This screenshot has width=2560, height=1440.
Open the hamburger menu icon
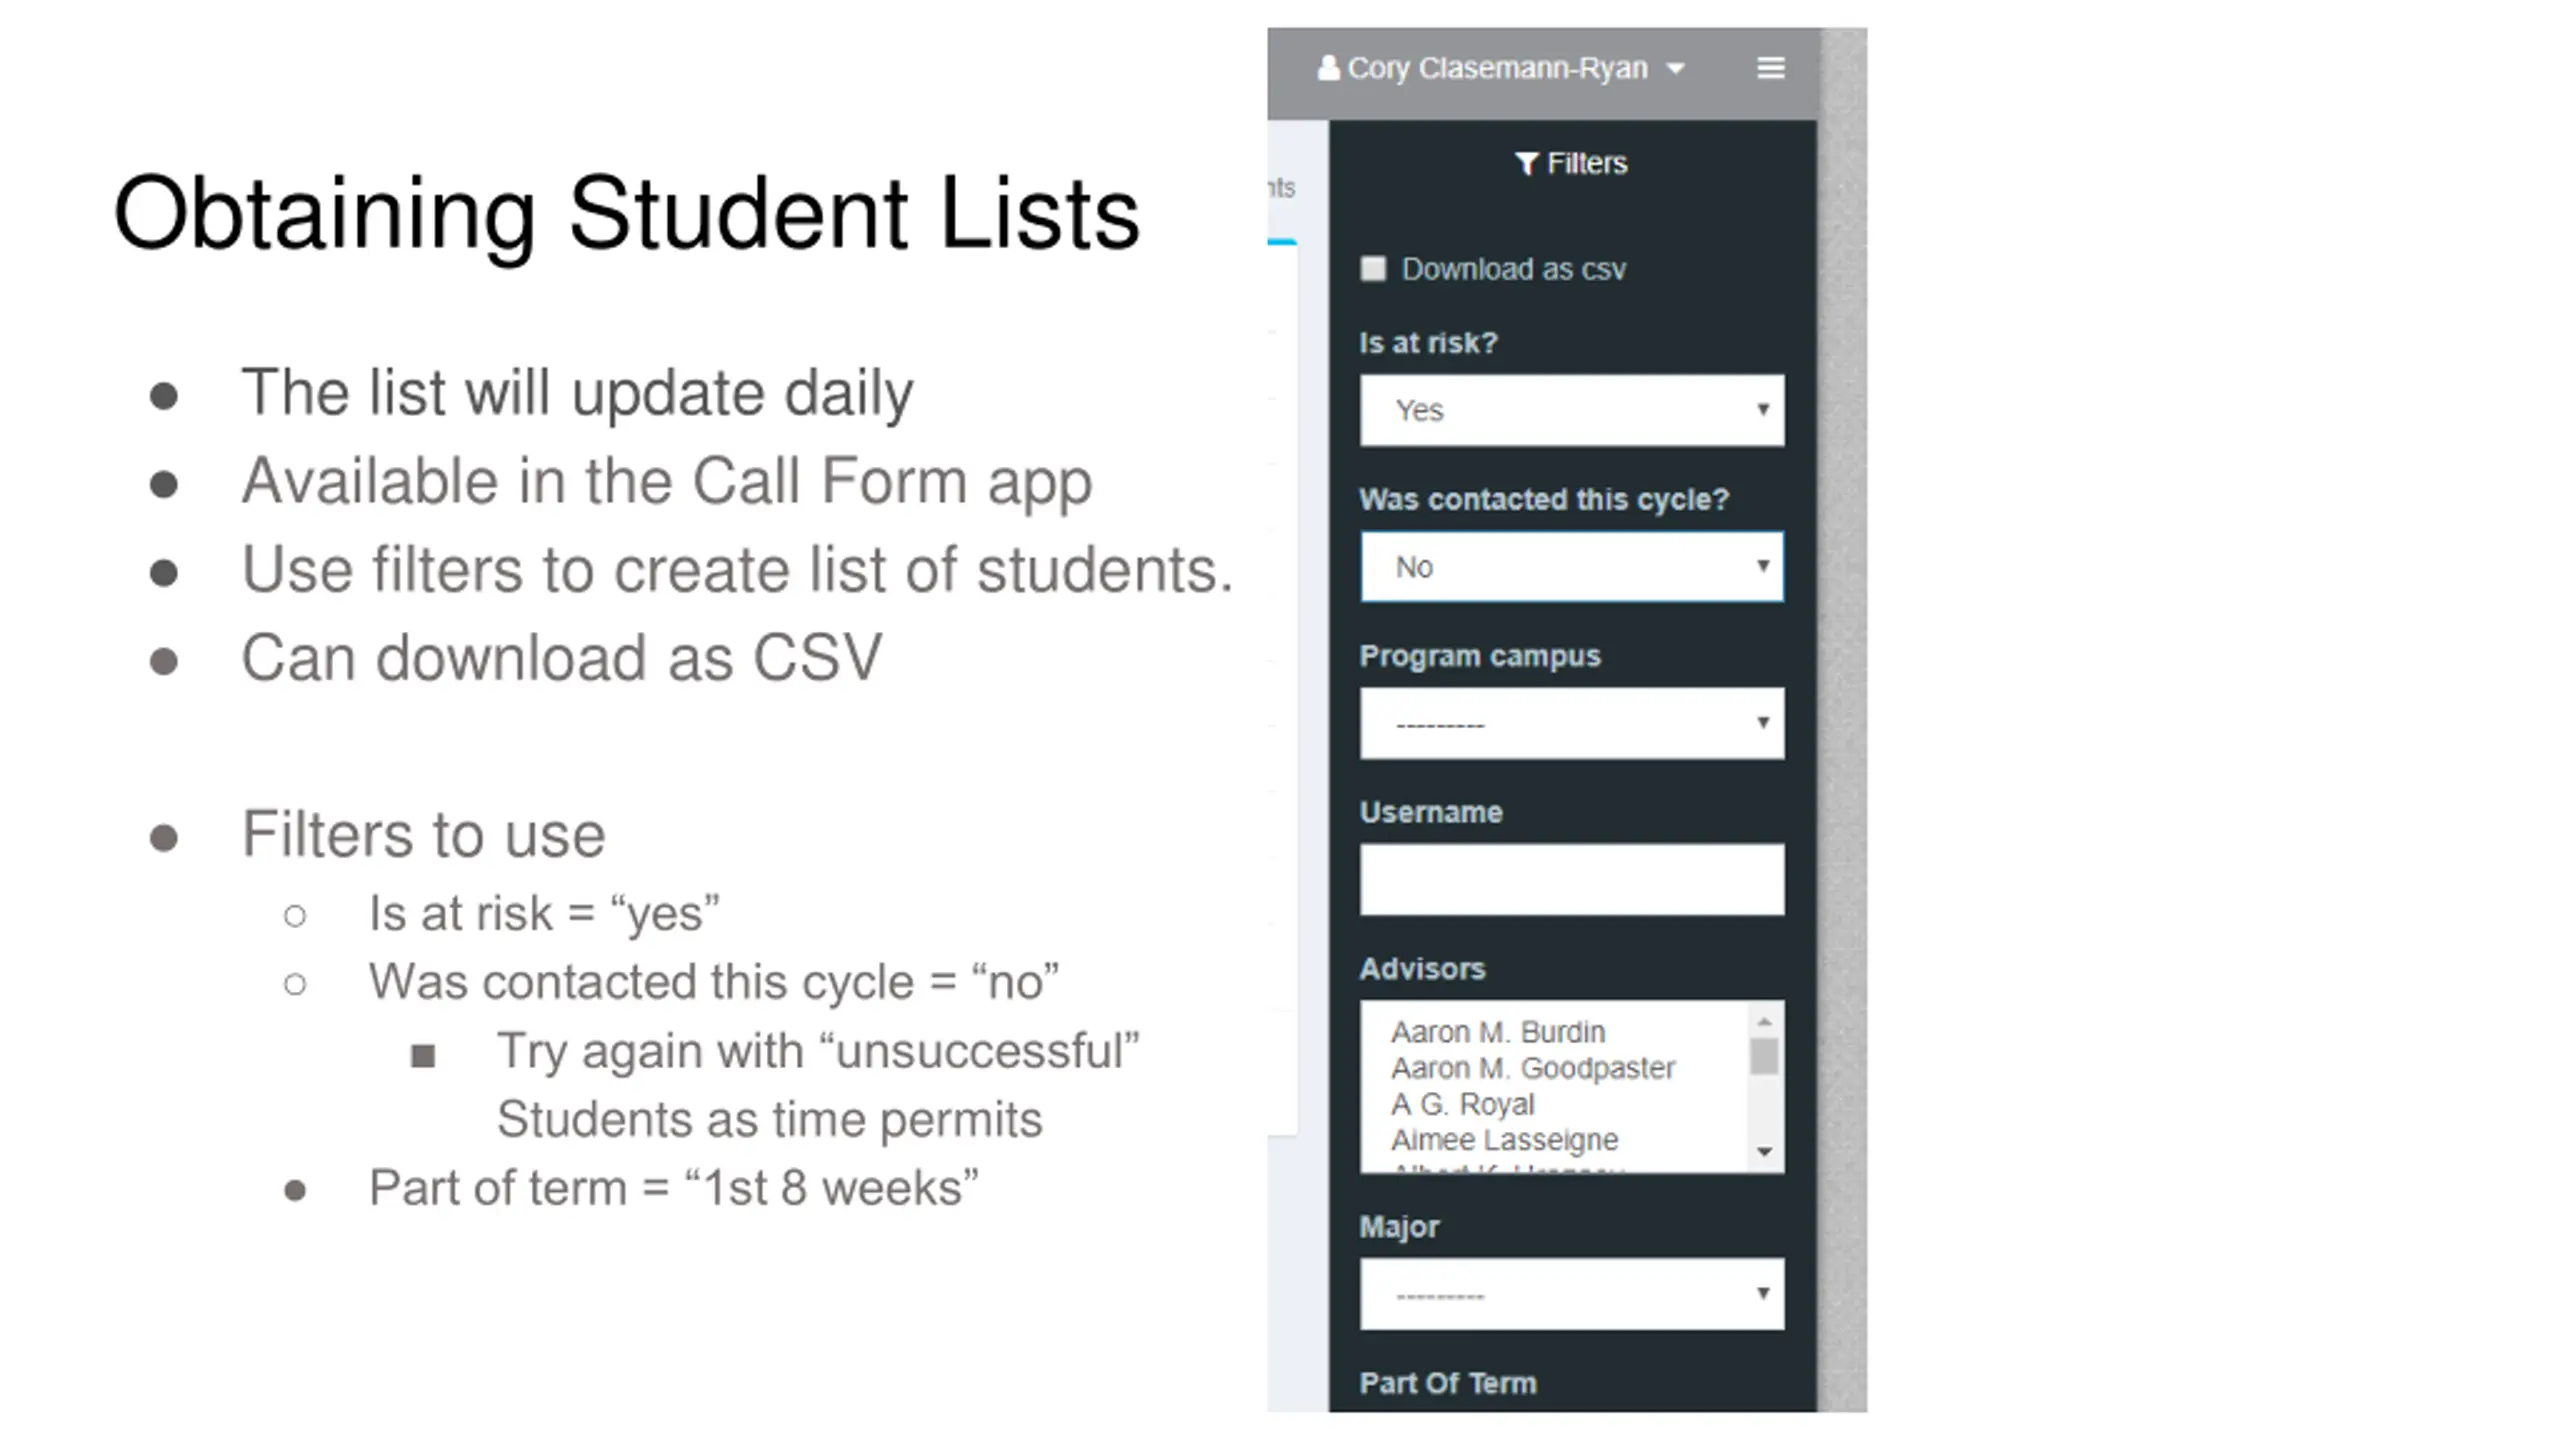point(1770,68)
